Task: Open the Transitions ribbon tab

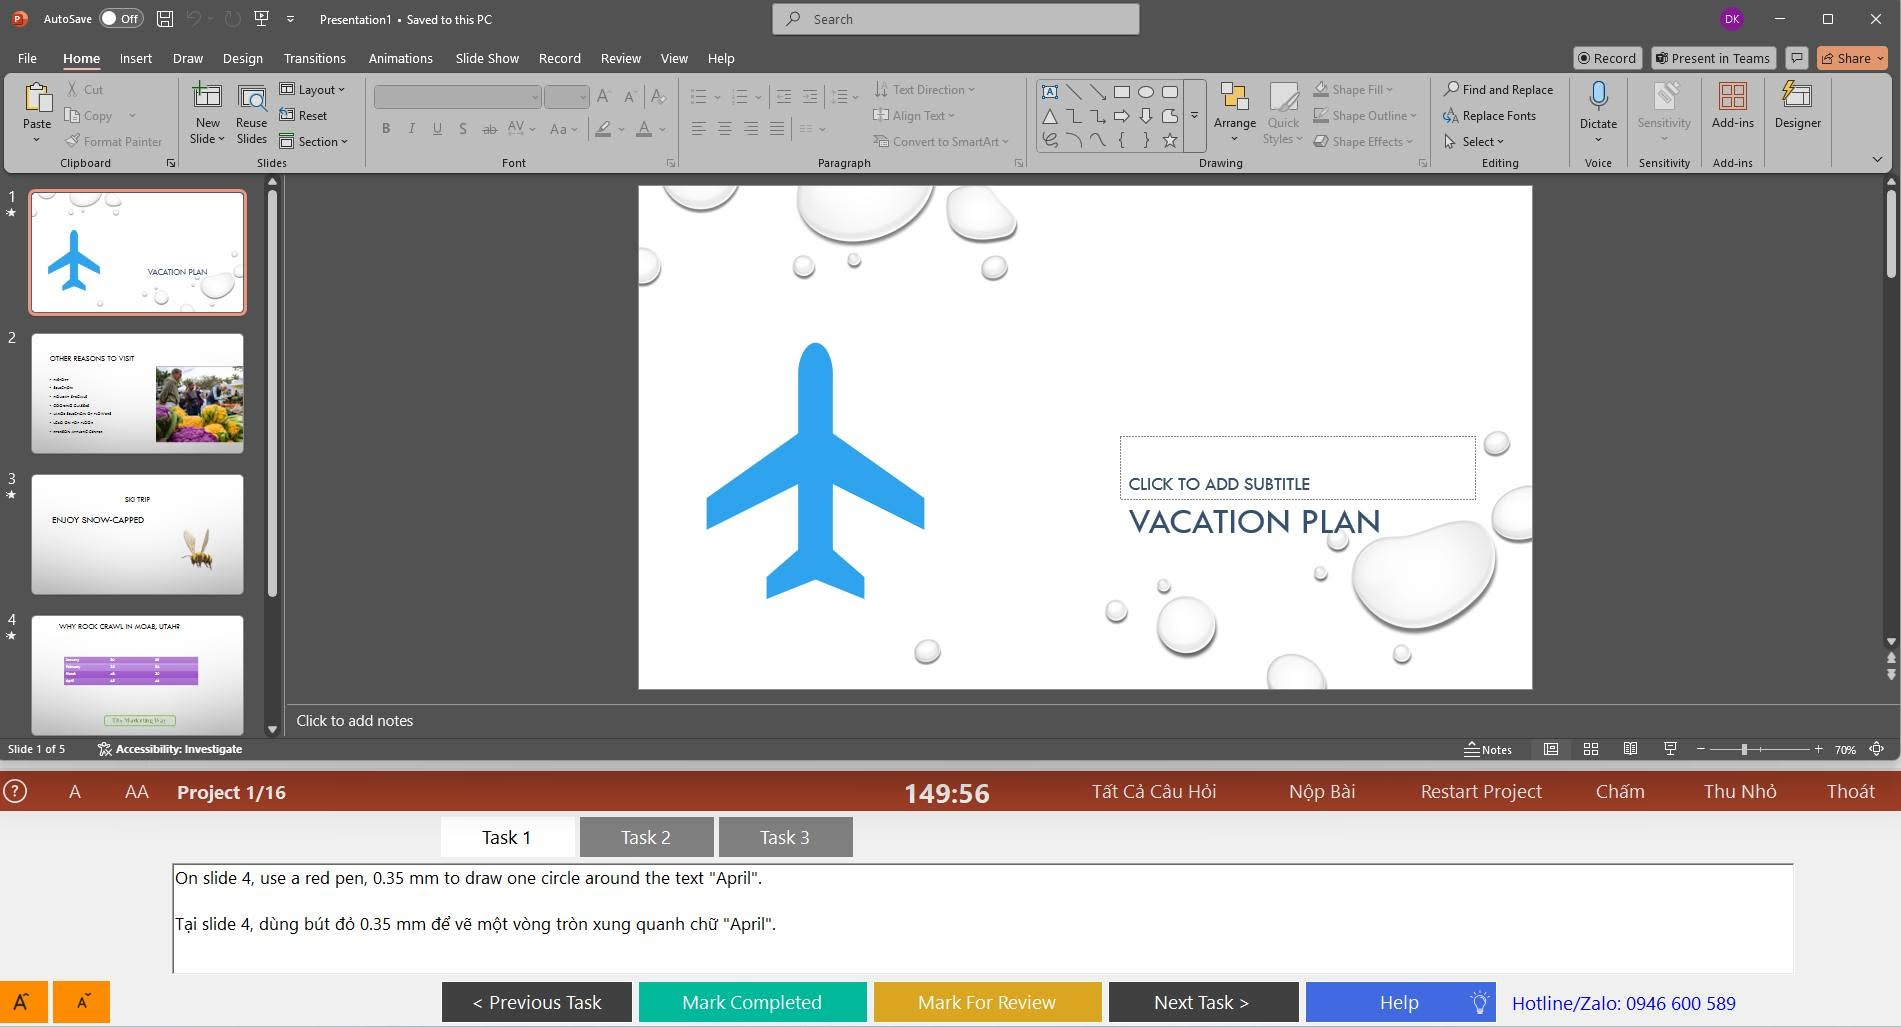Action: pos(314,58)
